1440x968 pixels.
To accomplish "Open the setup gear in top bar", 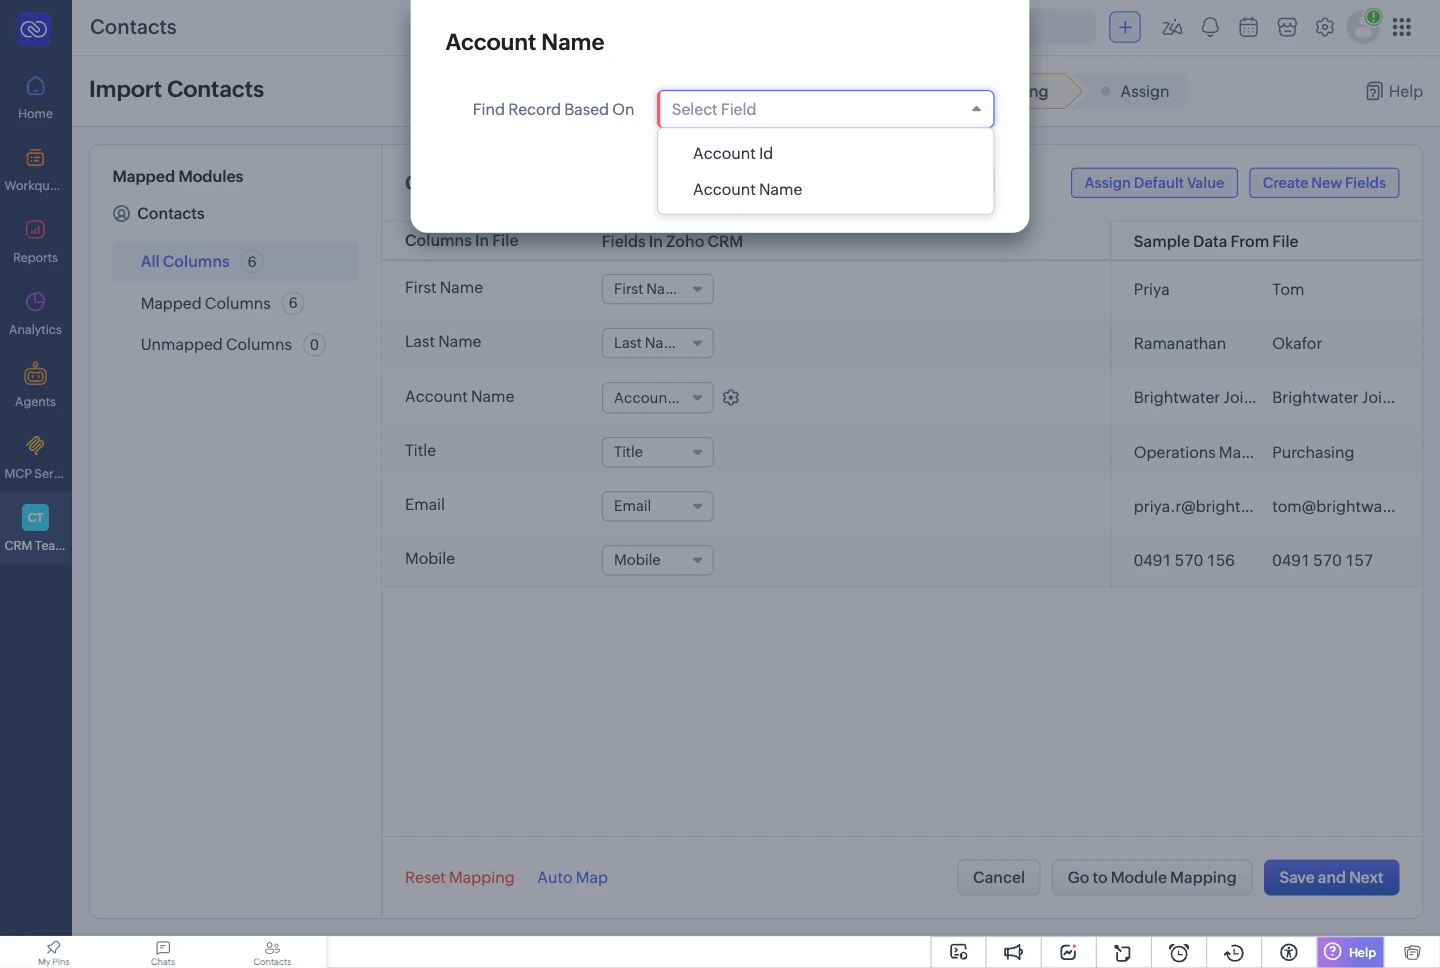I will (1325, 28).
